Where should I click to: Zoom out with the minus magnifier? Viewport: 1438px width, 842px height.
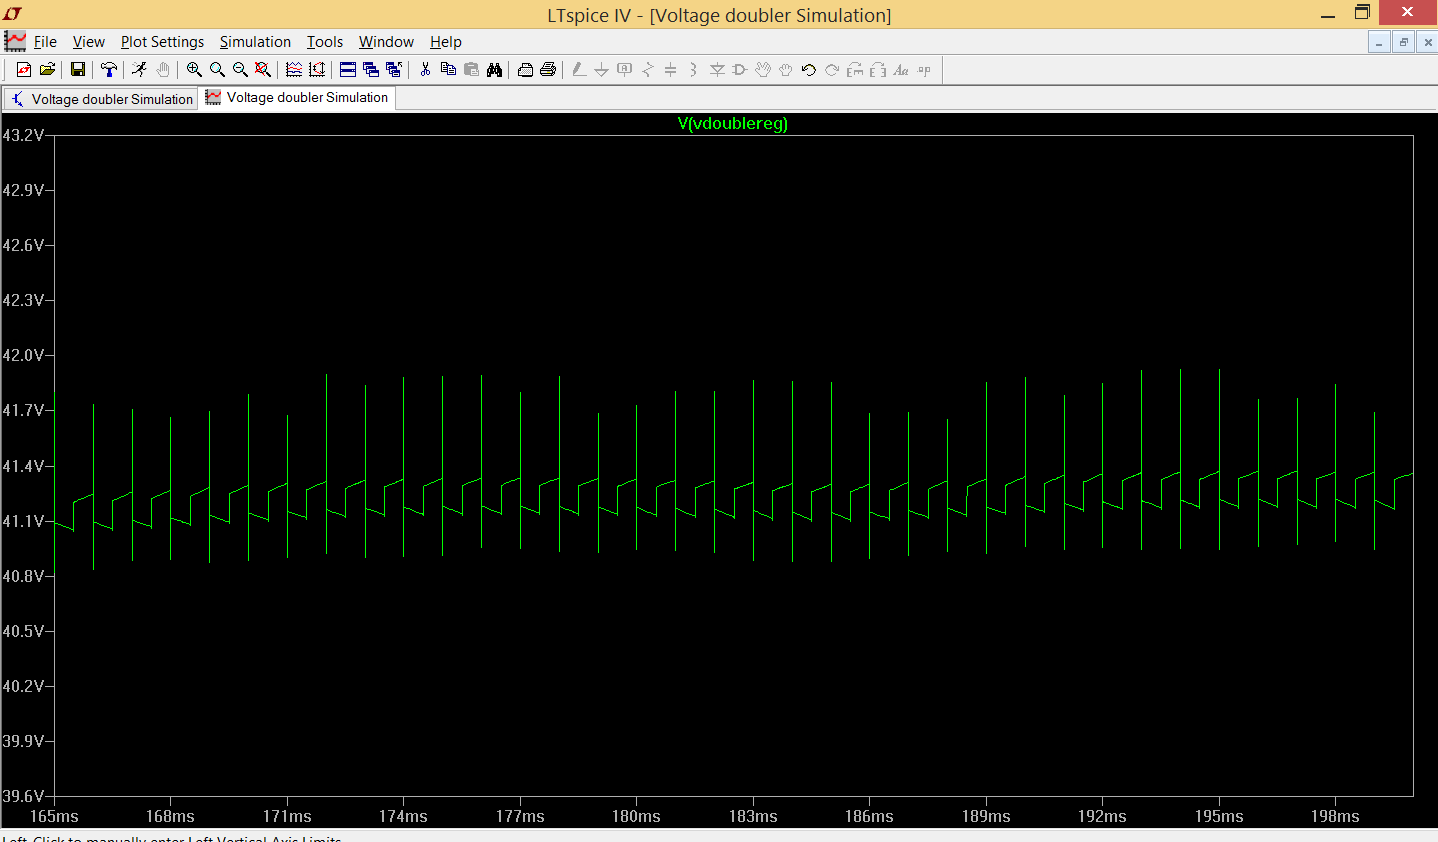(240, 69)
